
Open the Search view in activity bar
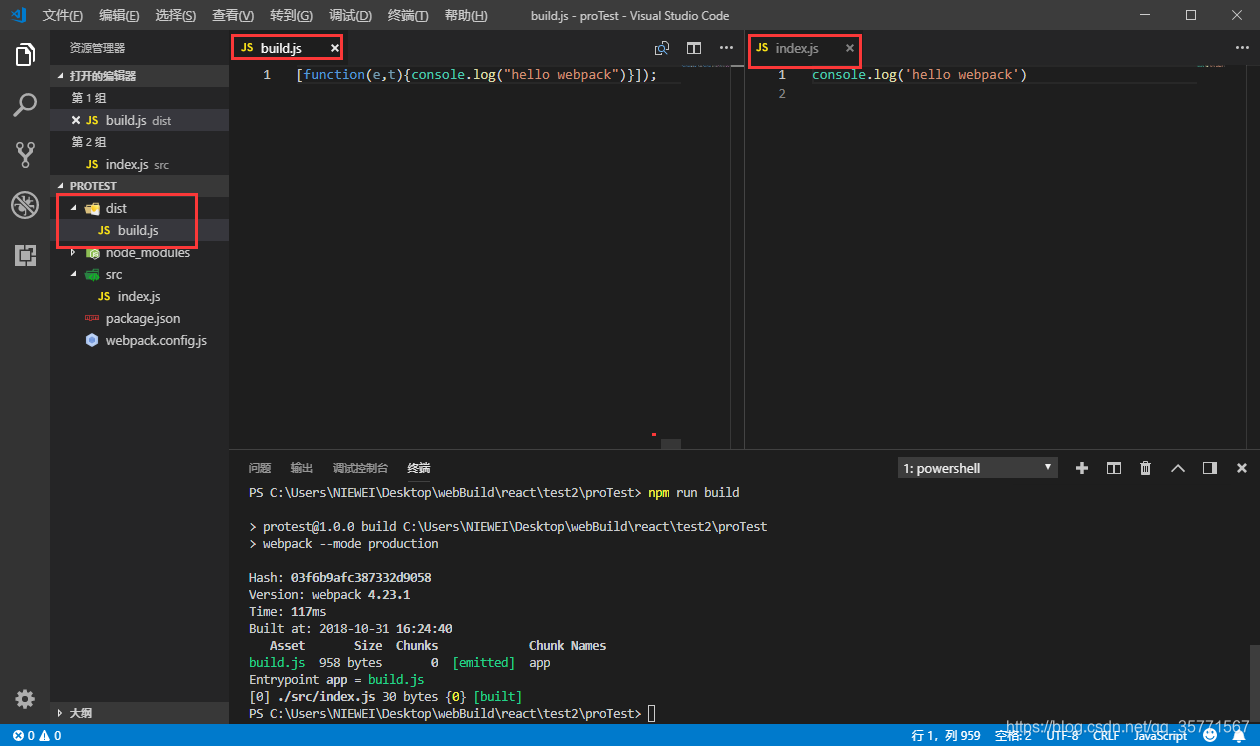(x=25, y=105)
